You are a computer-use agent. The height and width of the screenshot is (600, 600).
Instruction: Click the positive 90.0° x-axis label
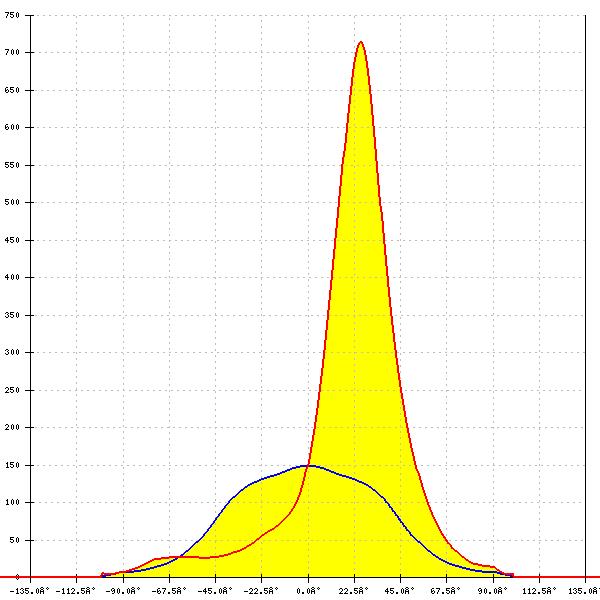tap(492, 591)
